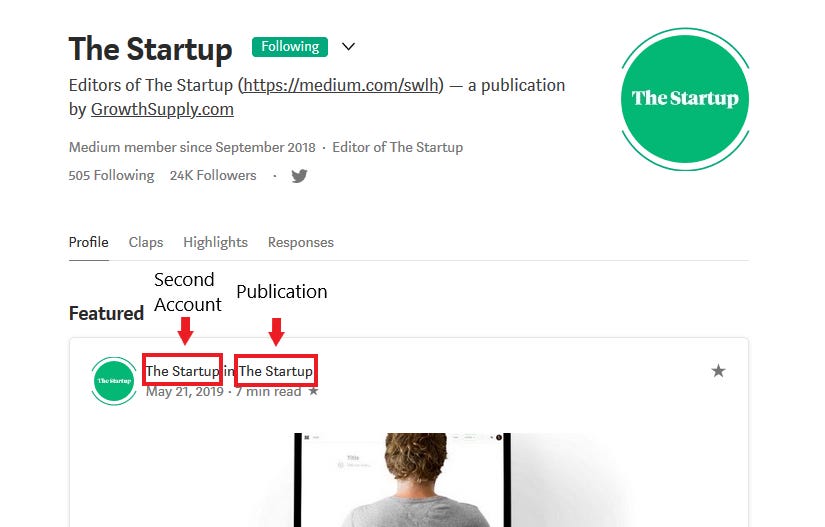
Task: Open the Highlights tab
Action: (215, 242)
